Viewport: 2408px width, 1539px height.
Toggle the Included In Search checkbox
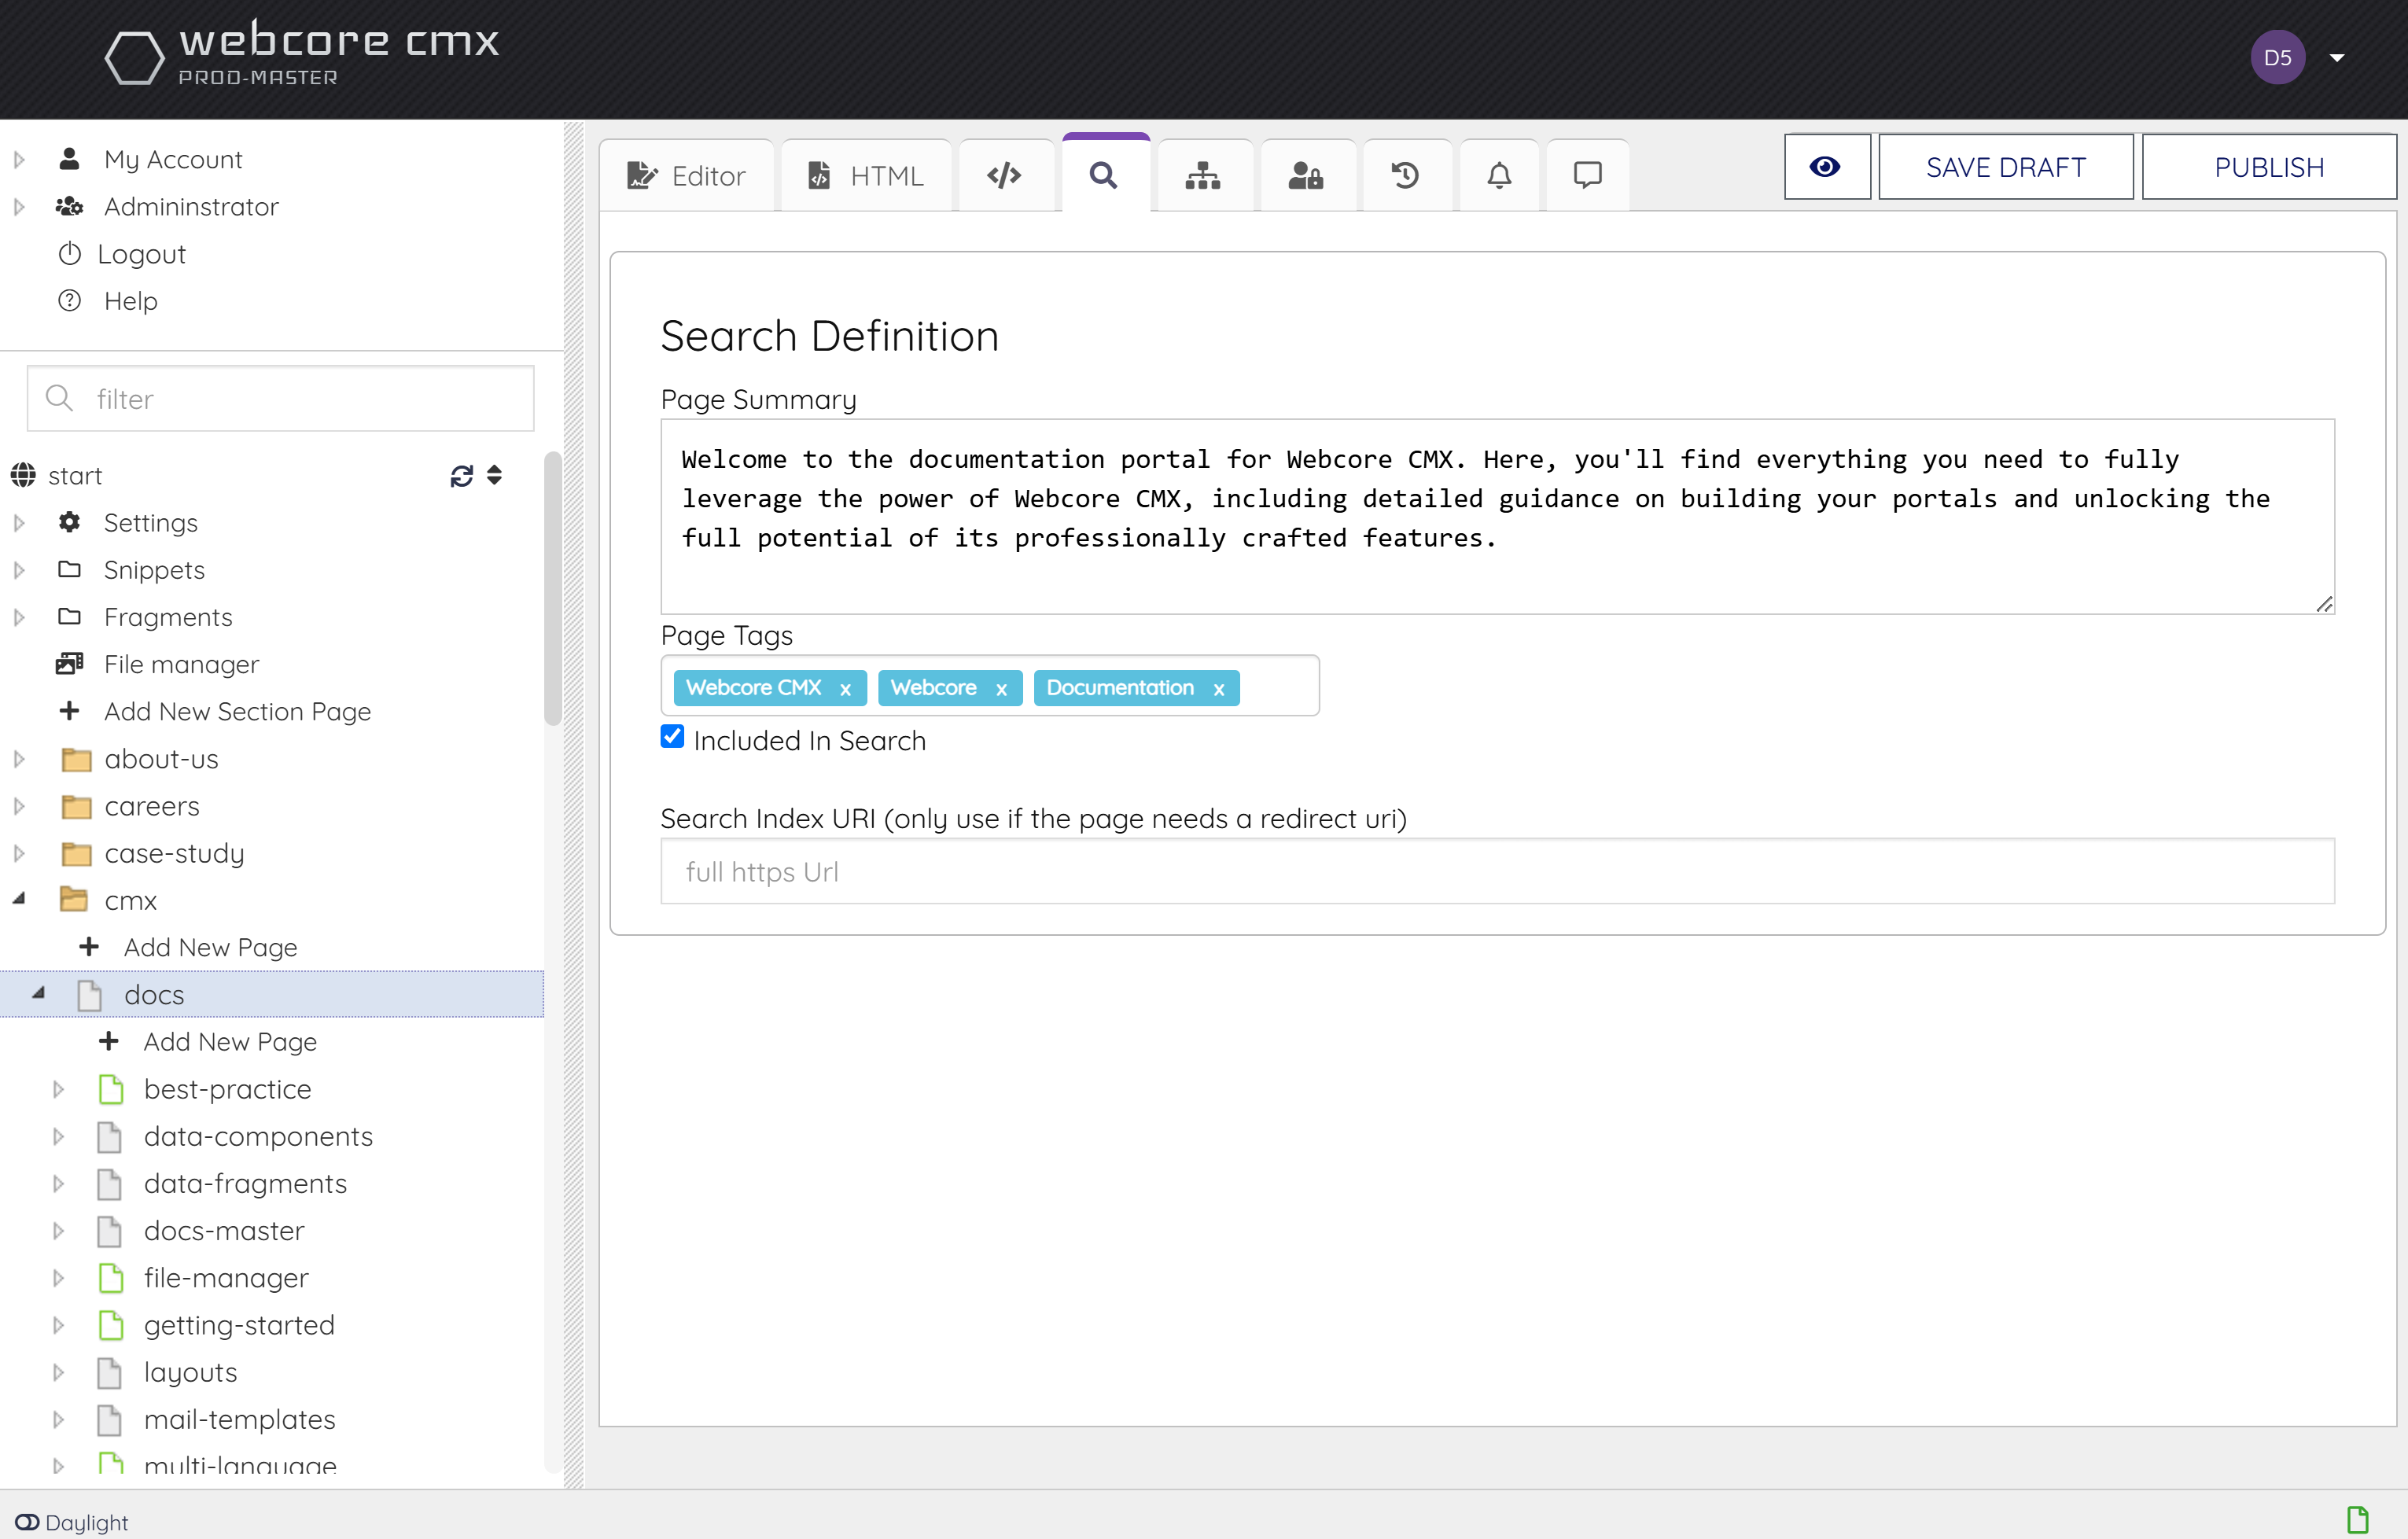tap(672, 737)
